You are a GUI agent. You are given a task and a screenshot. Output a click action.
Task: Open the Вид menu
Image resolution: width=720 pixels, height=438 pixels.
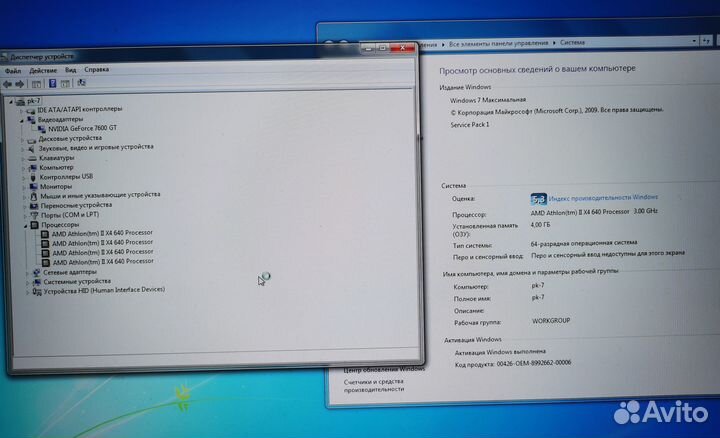pyautogui.click(x=70, y=70)
